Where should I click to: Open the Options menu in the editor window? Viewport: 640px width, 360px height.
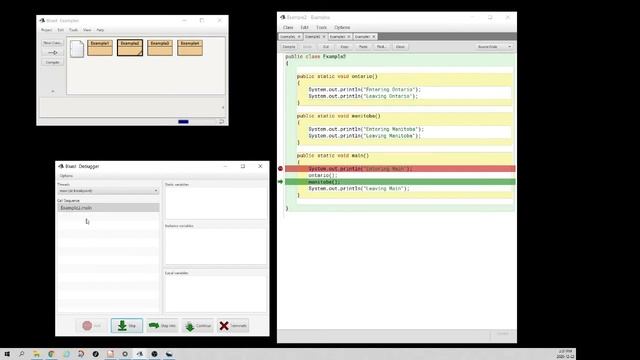342,27
